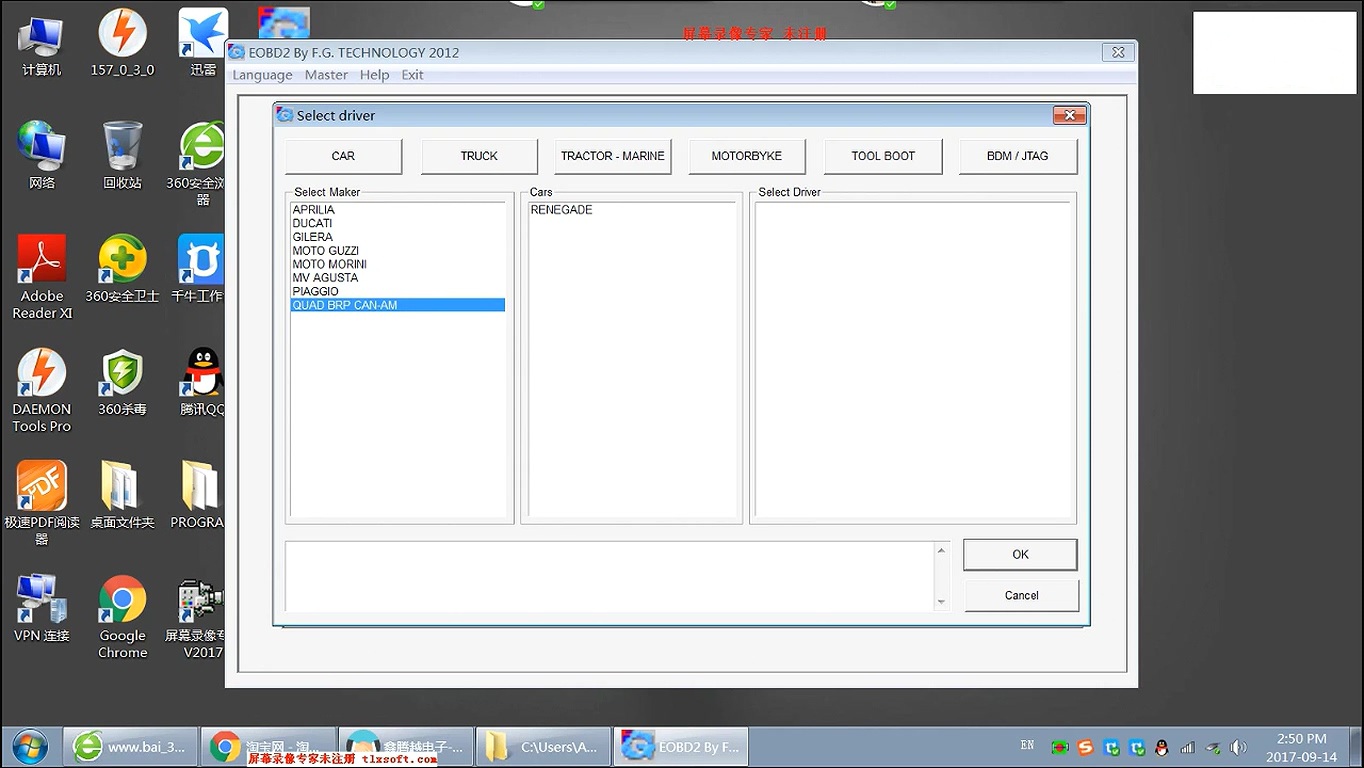The image size is (1364, 768).
Task: Open the 360杀毒 antivirus shield icon
Action: click(122, 382)
